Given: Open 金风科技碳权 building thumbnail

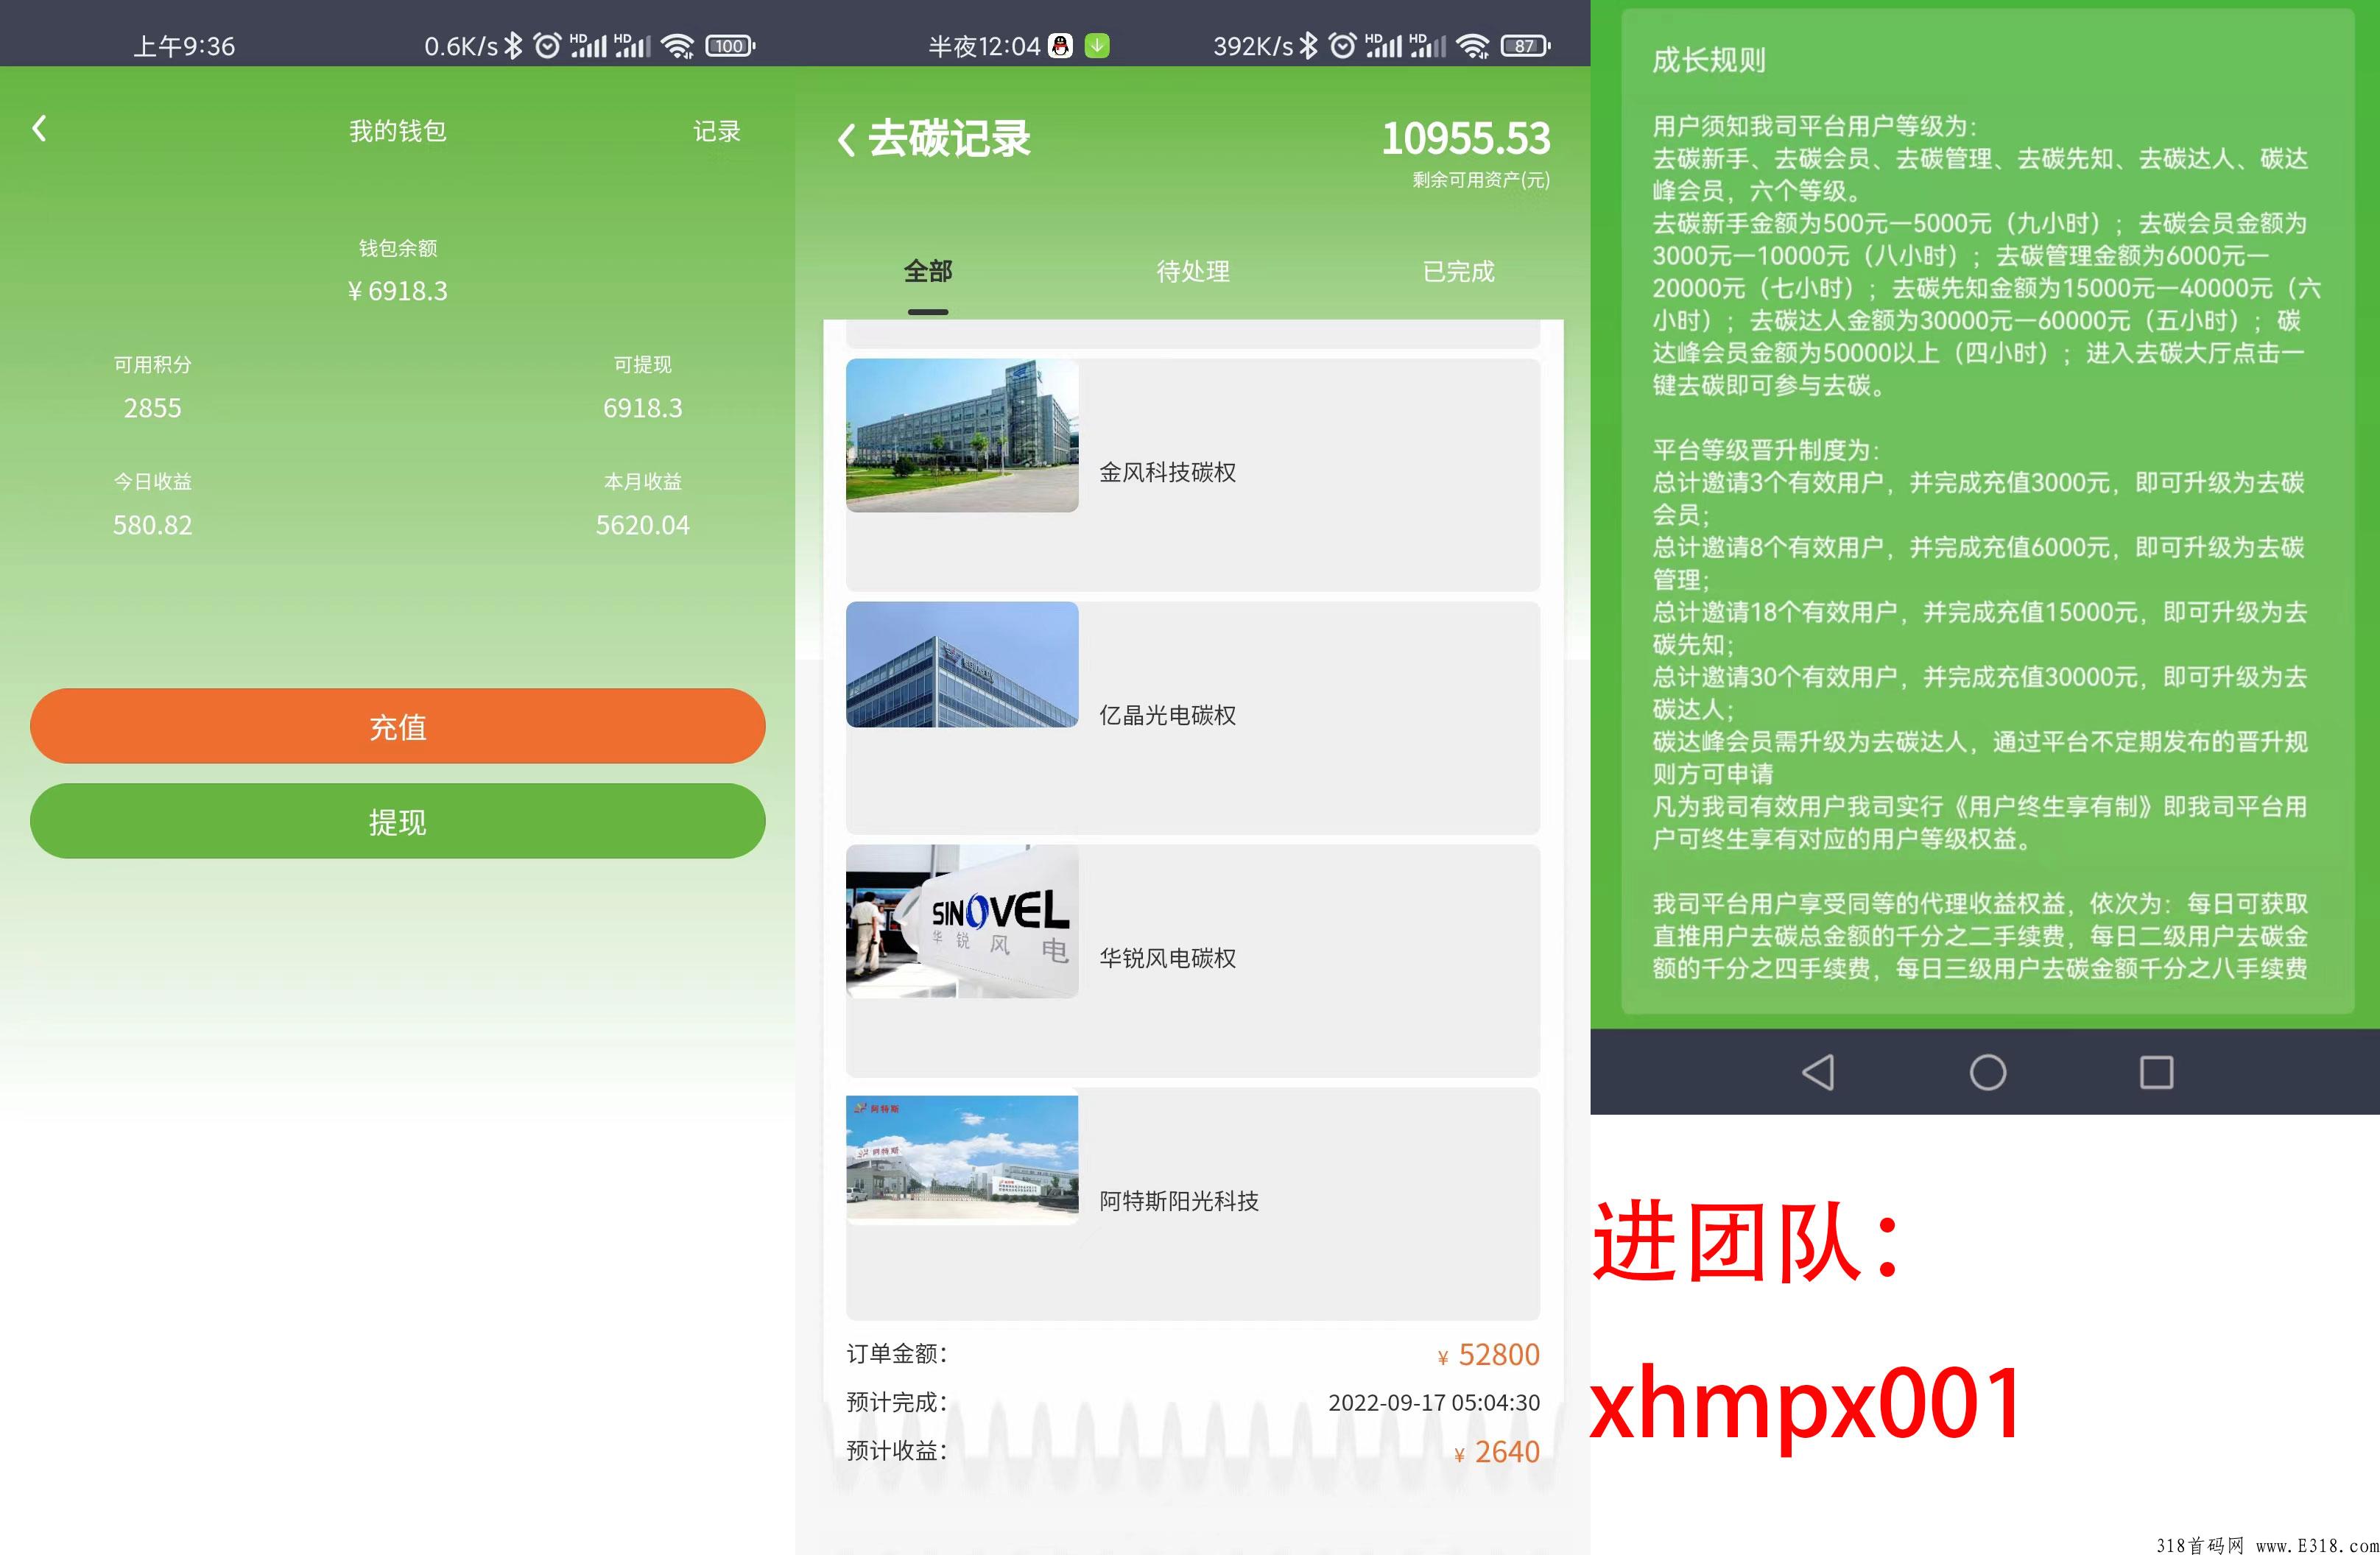Looking at the screenshot, I should tap(962, 435).
